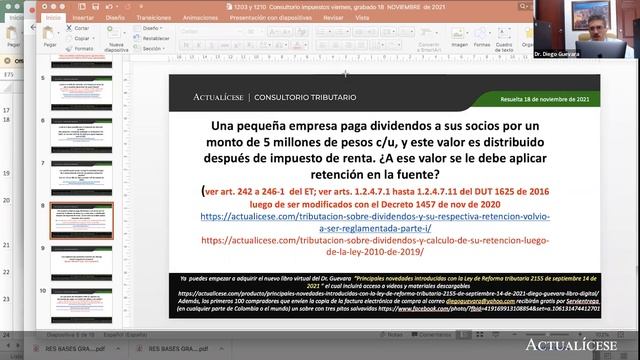
Task: Click the Restablecer slide button
Action: point(152,38)
